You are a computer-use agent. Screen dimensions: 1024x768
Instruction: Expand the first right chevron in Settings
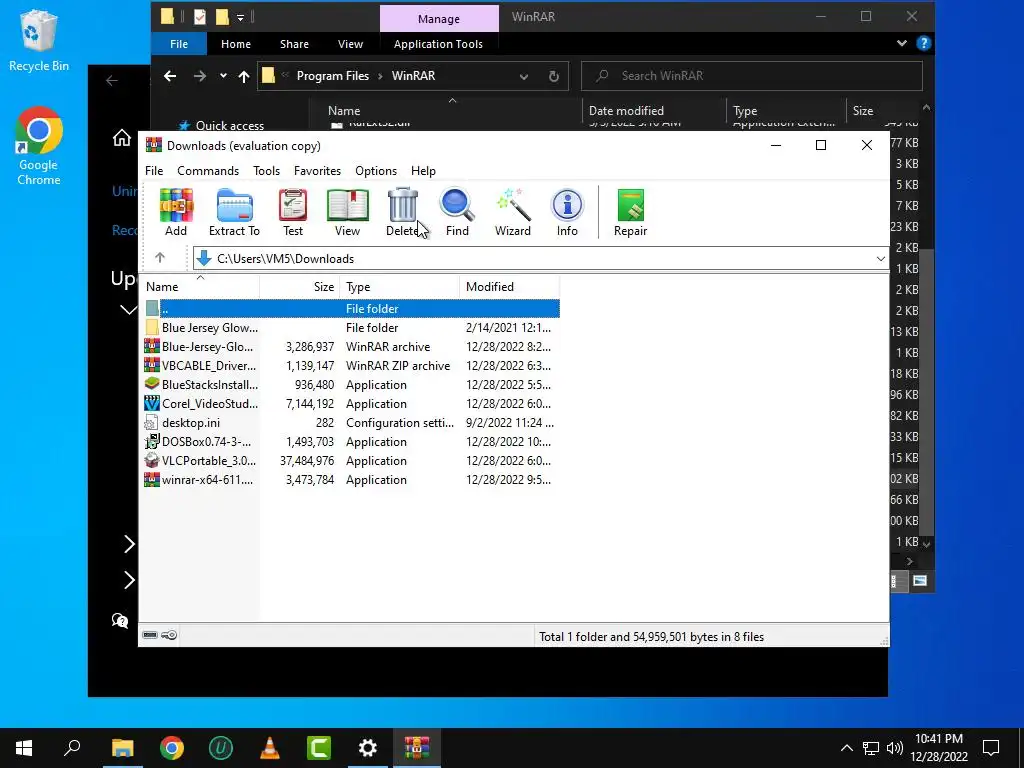(x=129, y=543)
